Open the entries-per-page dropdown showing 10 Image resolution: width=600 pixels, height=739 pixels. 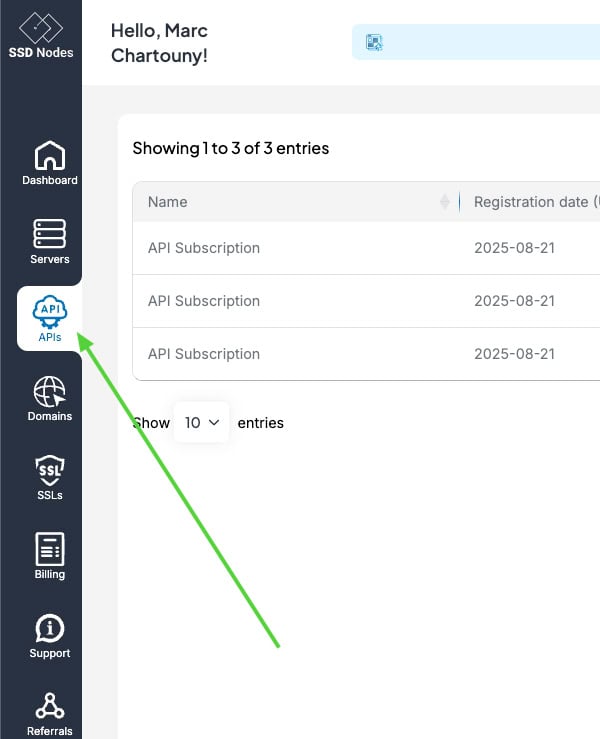coord(201,423)
